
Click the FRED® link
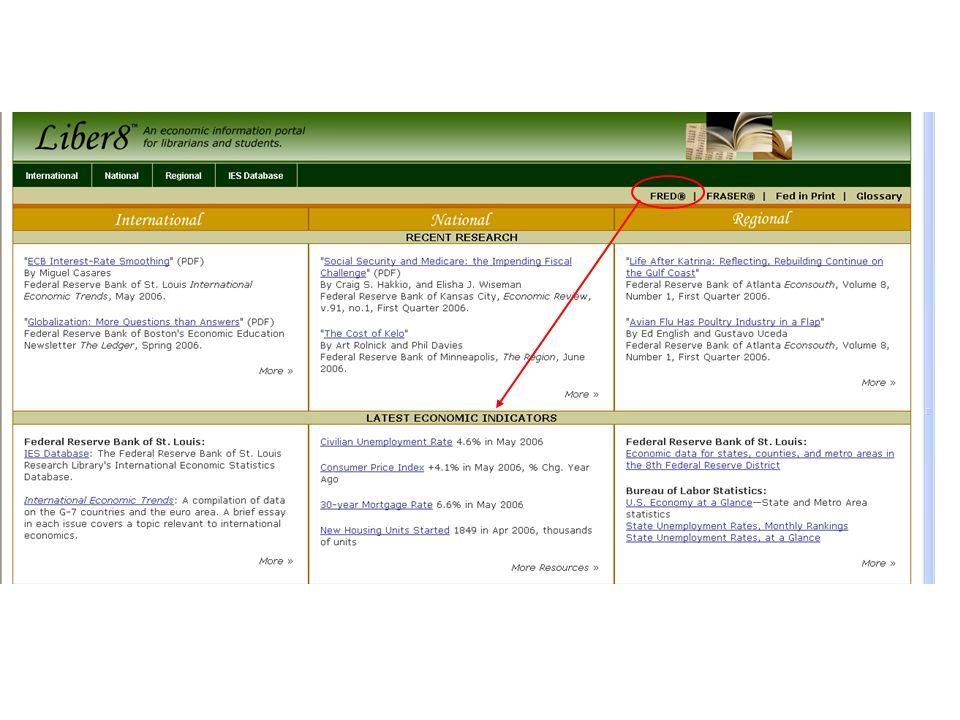[x=667, y=196]
